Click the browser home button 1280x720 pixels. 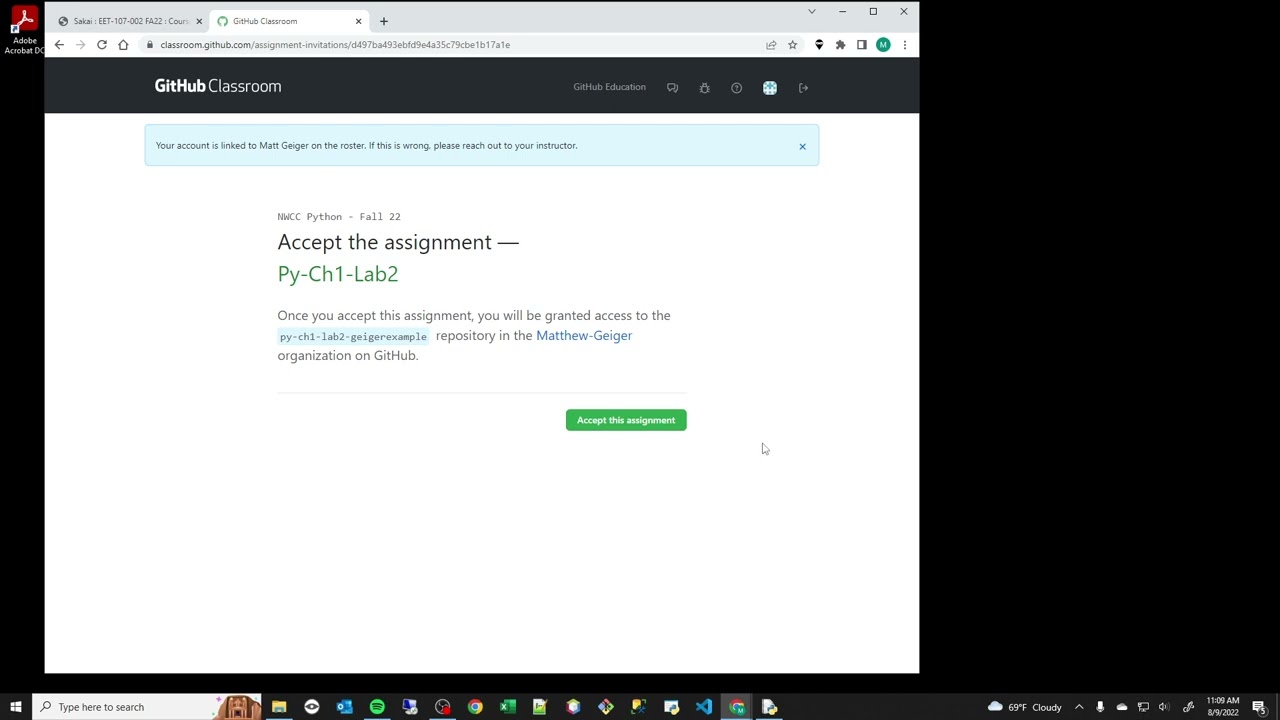(123, 45)
